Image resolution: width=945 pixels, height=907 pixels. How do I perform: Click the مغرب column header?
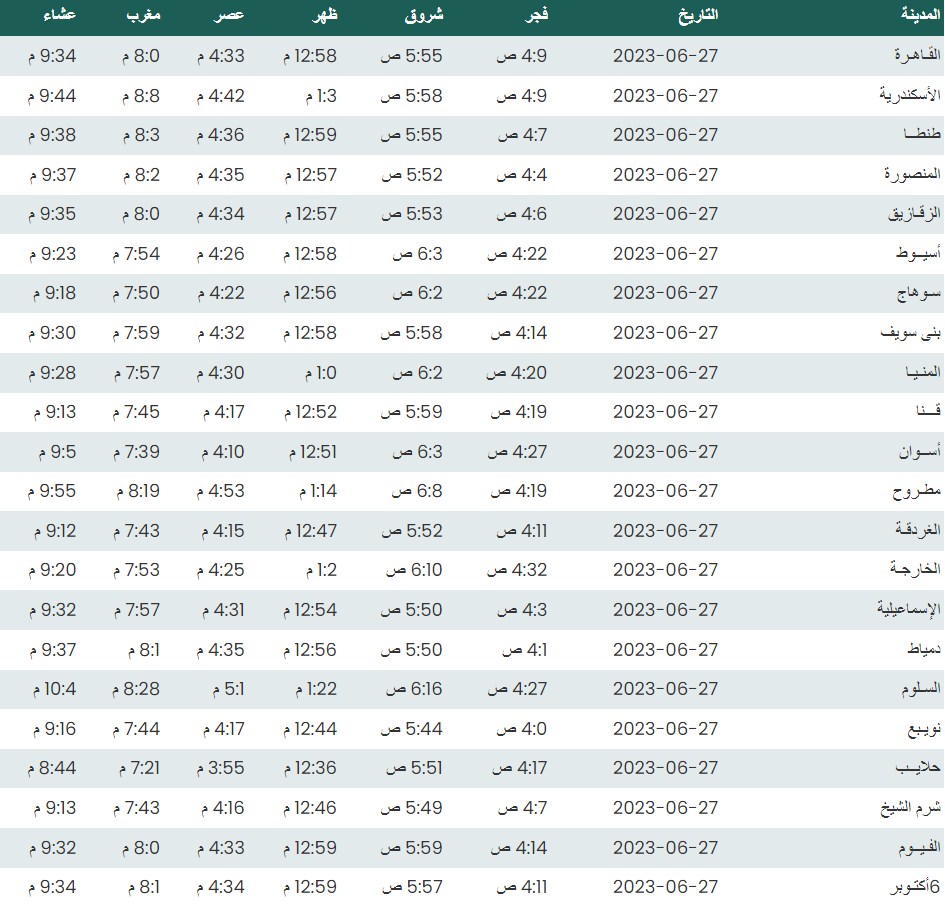pyautogui.click(x=145, y=16)
